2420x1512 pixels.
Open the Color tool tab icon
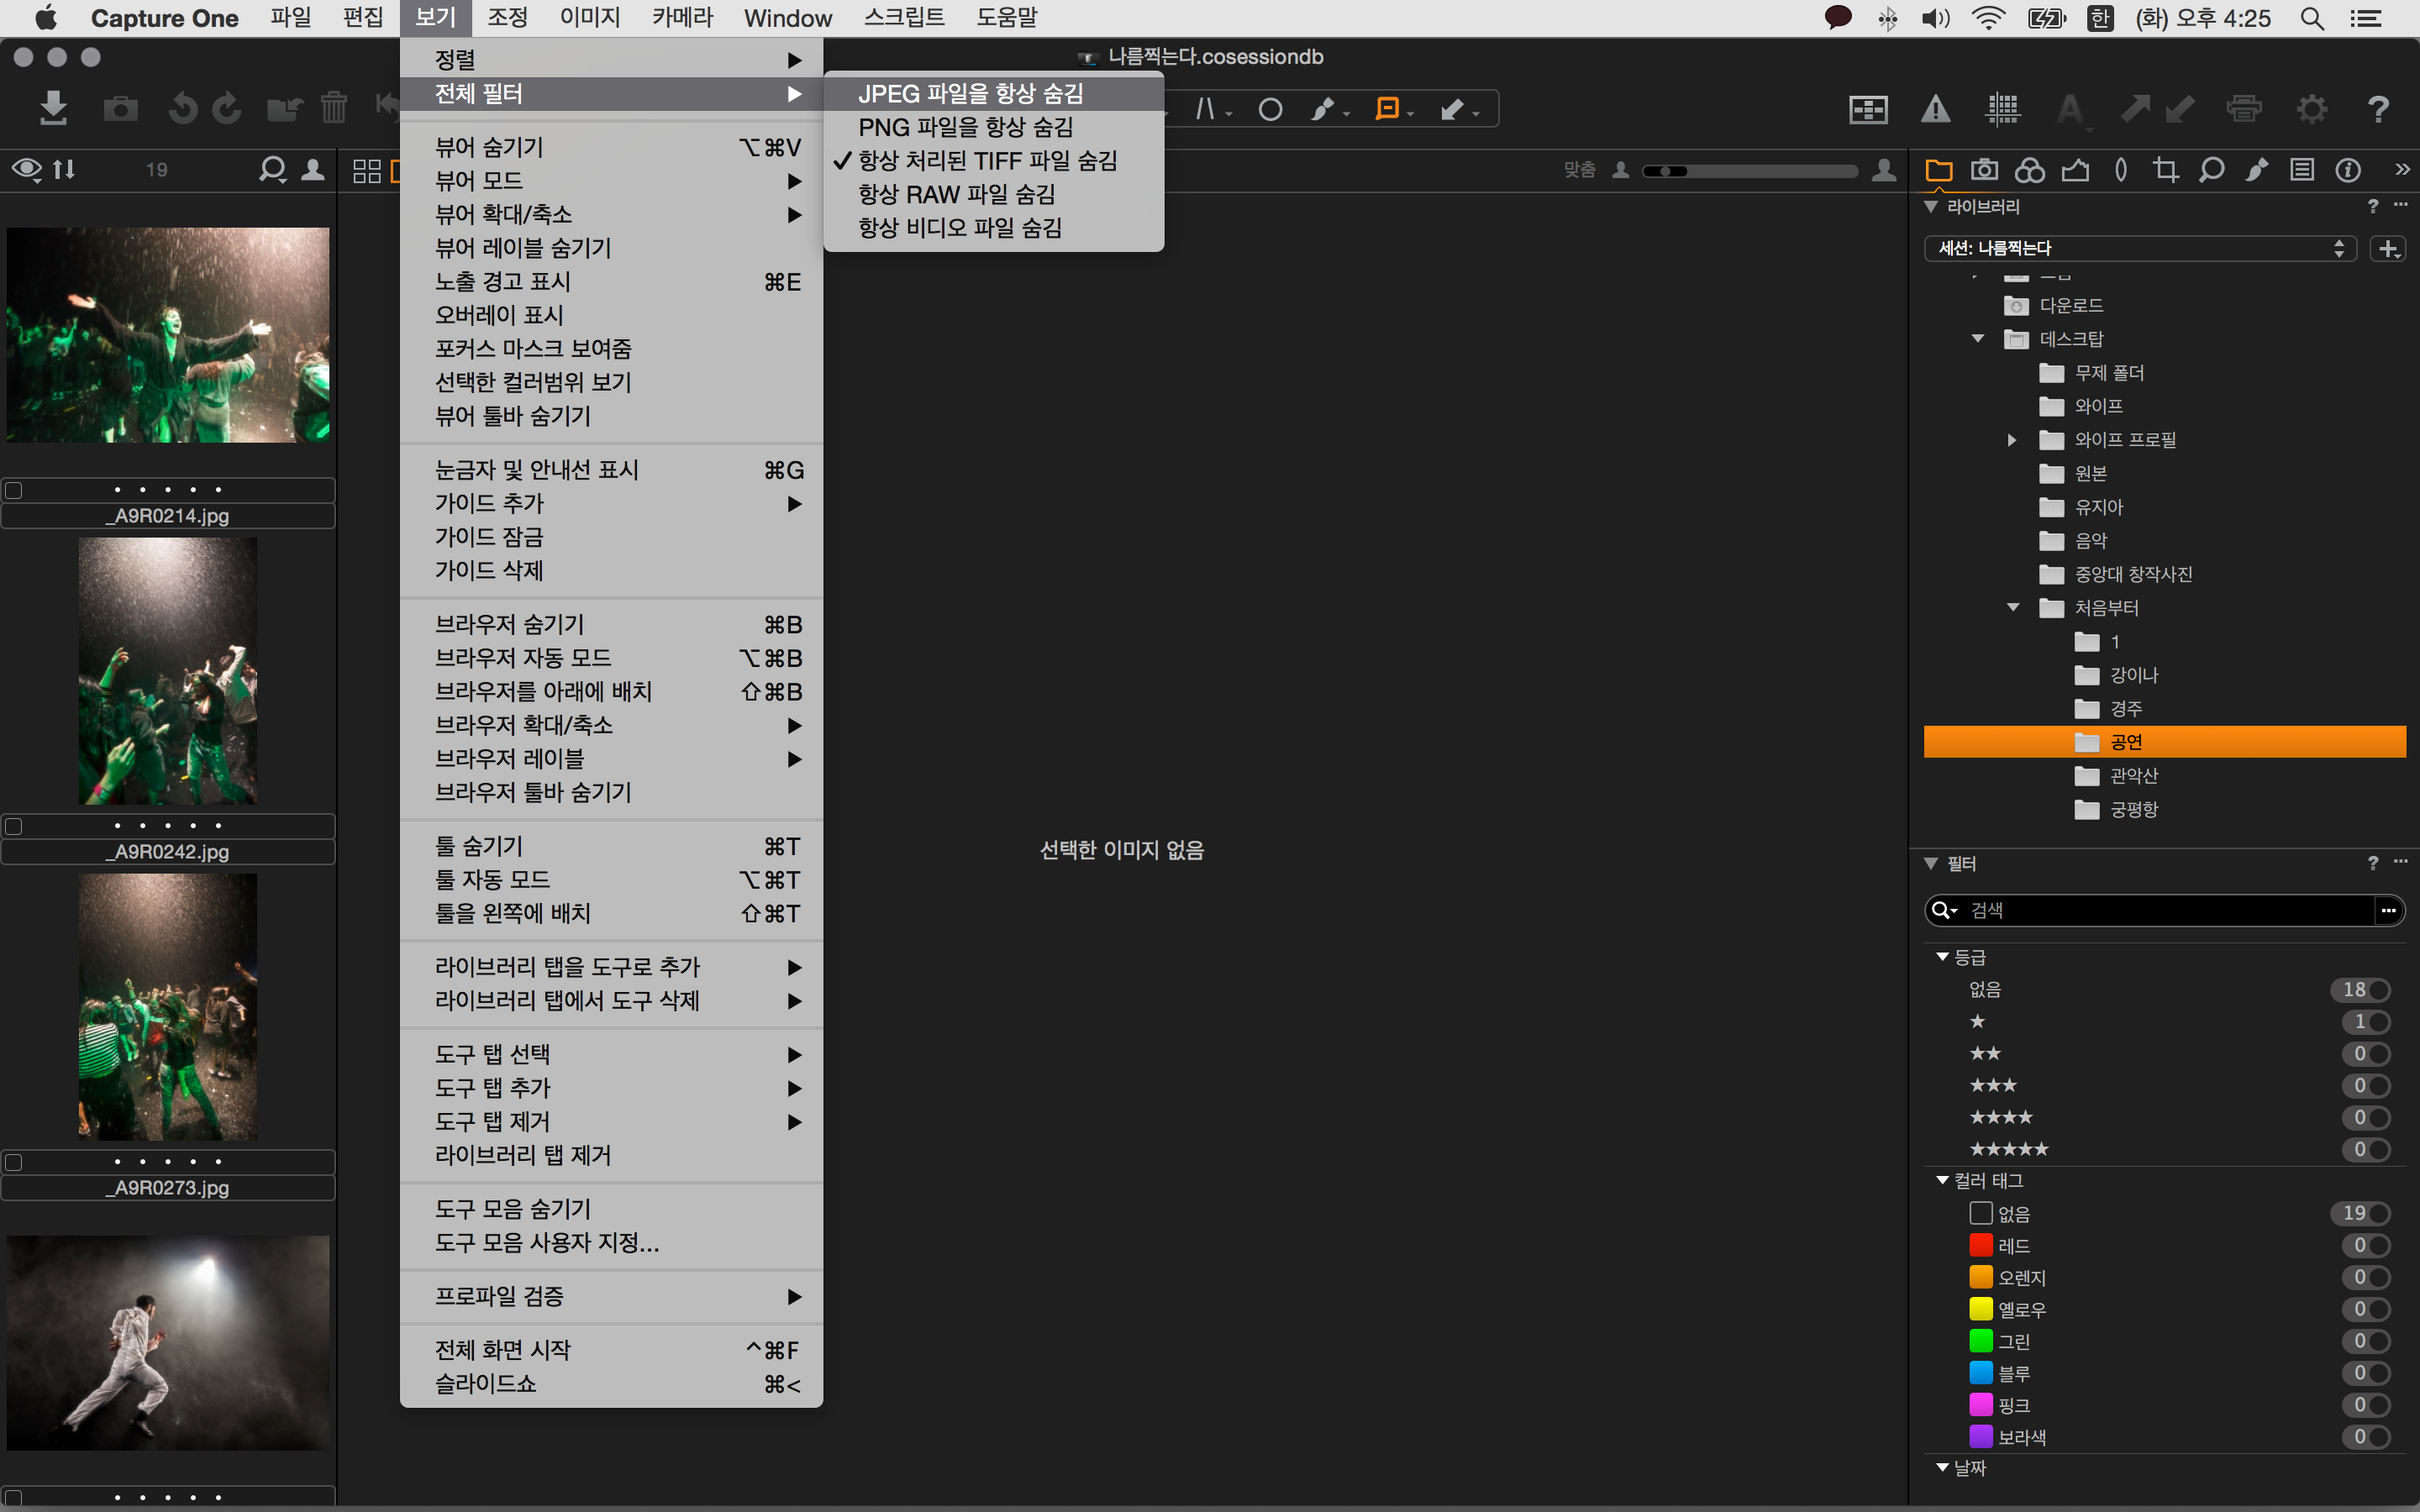[2029, 170]
